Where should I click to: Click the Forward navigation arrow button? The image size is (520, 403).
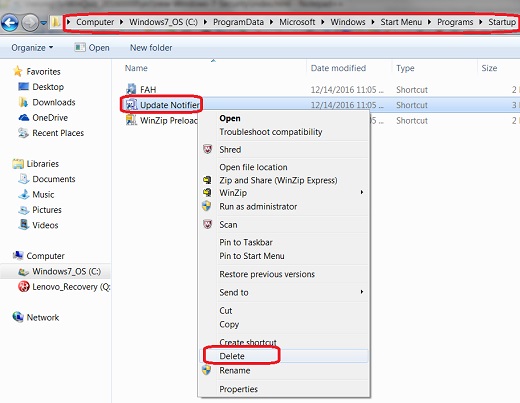[x=30, y=23]
